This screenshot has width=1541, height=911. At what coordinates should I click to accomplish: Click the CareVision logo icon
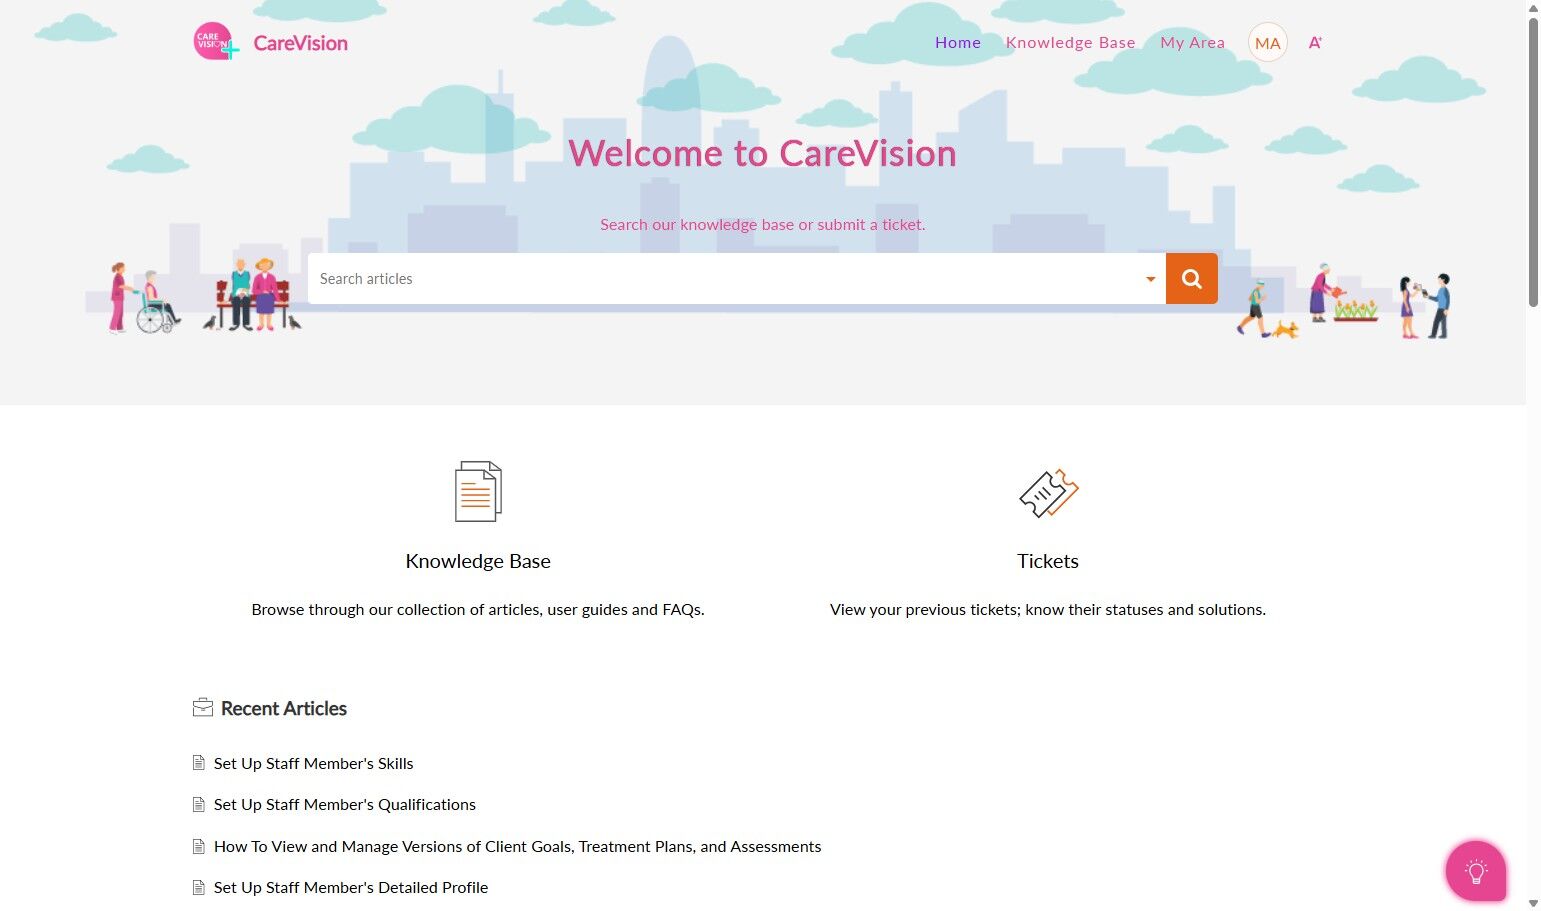(x=216, y=42)
